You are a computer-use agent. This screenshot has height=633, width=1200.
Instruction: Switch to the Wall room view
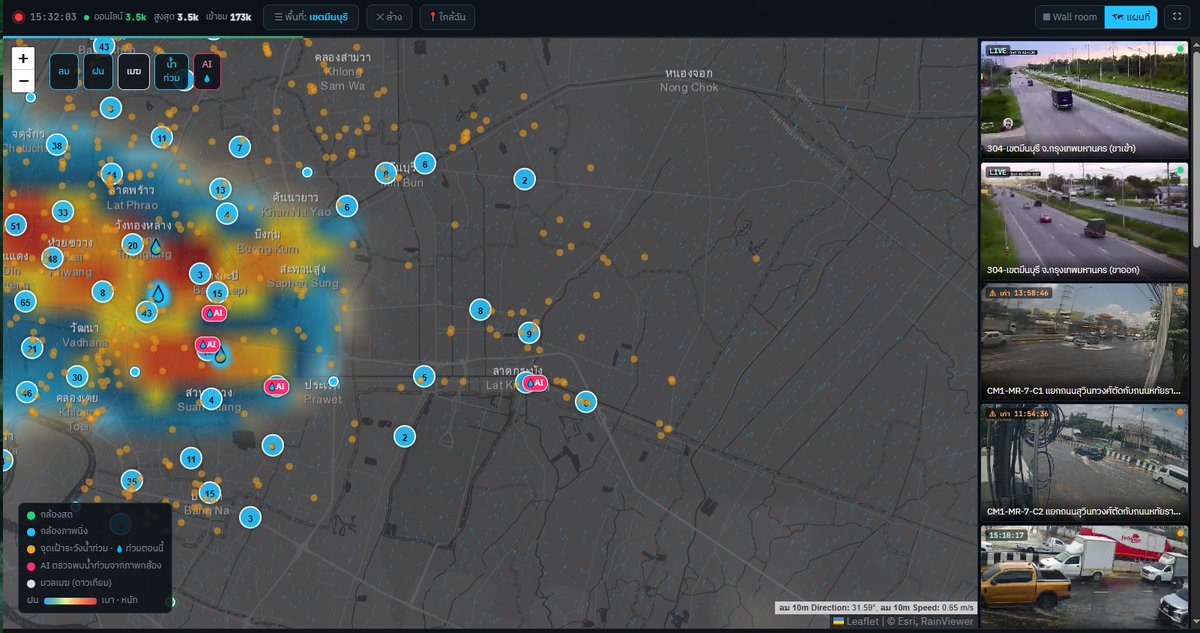1070,17
